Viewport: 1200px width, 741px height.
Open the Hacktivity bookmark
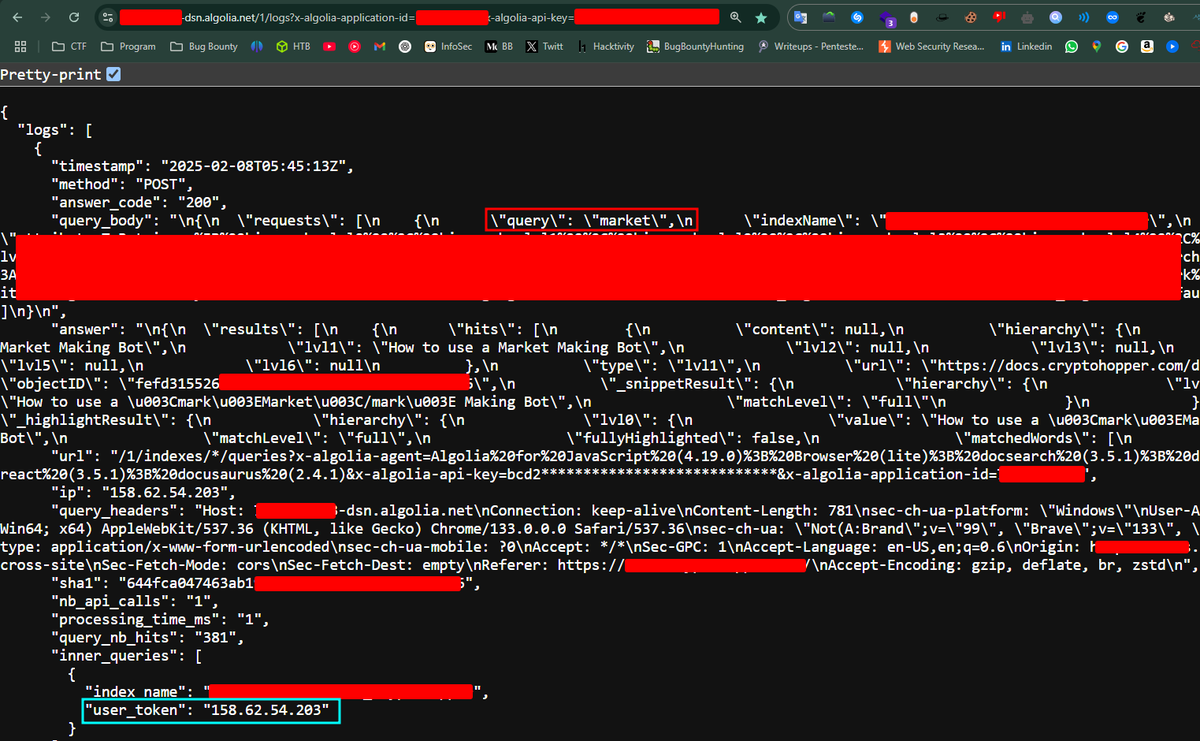point(605,46)
